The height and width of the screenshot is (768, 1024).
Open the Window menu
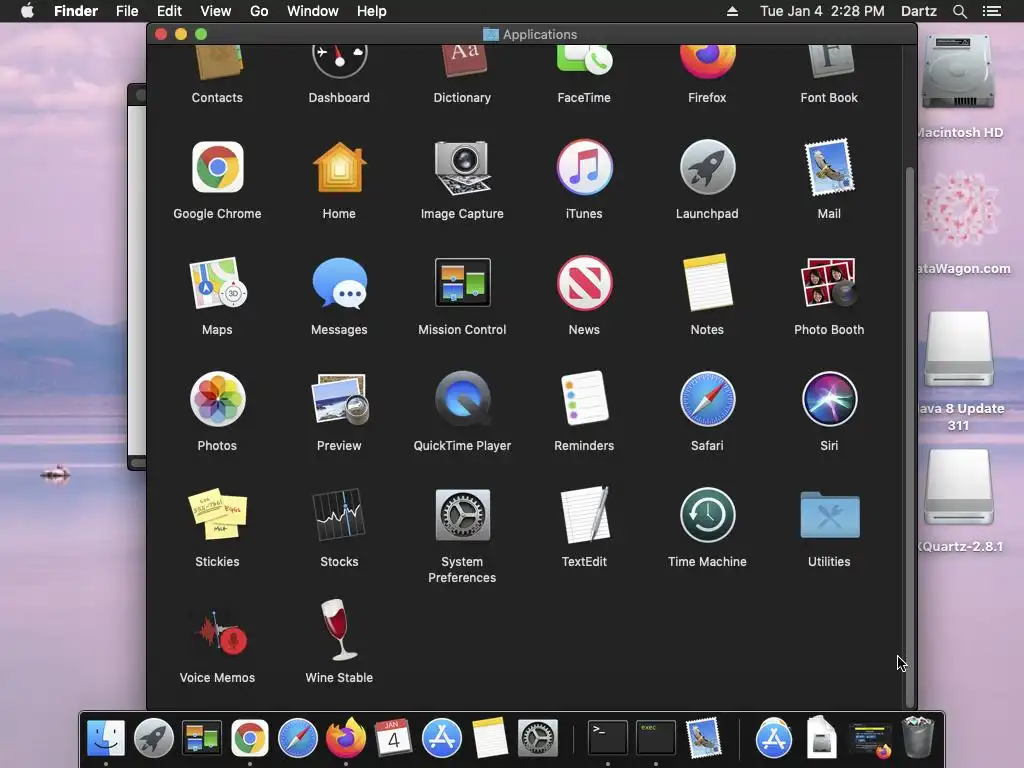313,11
